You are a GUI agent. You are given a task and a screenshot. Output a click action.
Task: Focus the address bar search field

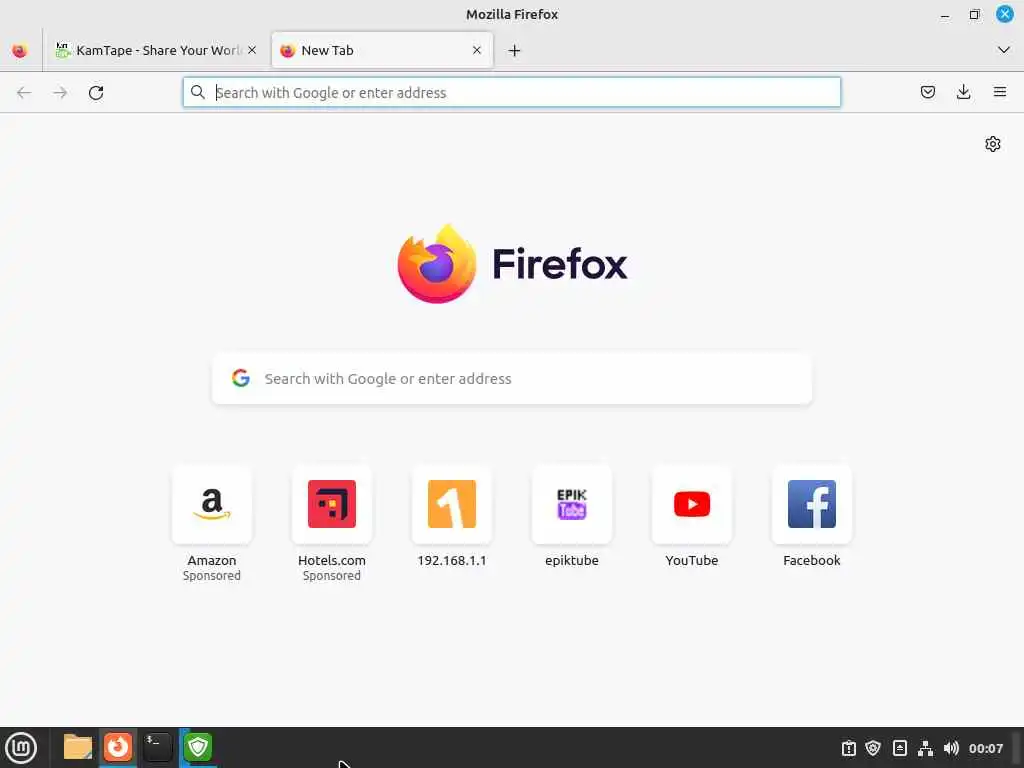click(x=511, y=92)
